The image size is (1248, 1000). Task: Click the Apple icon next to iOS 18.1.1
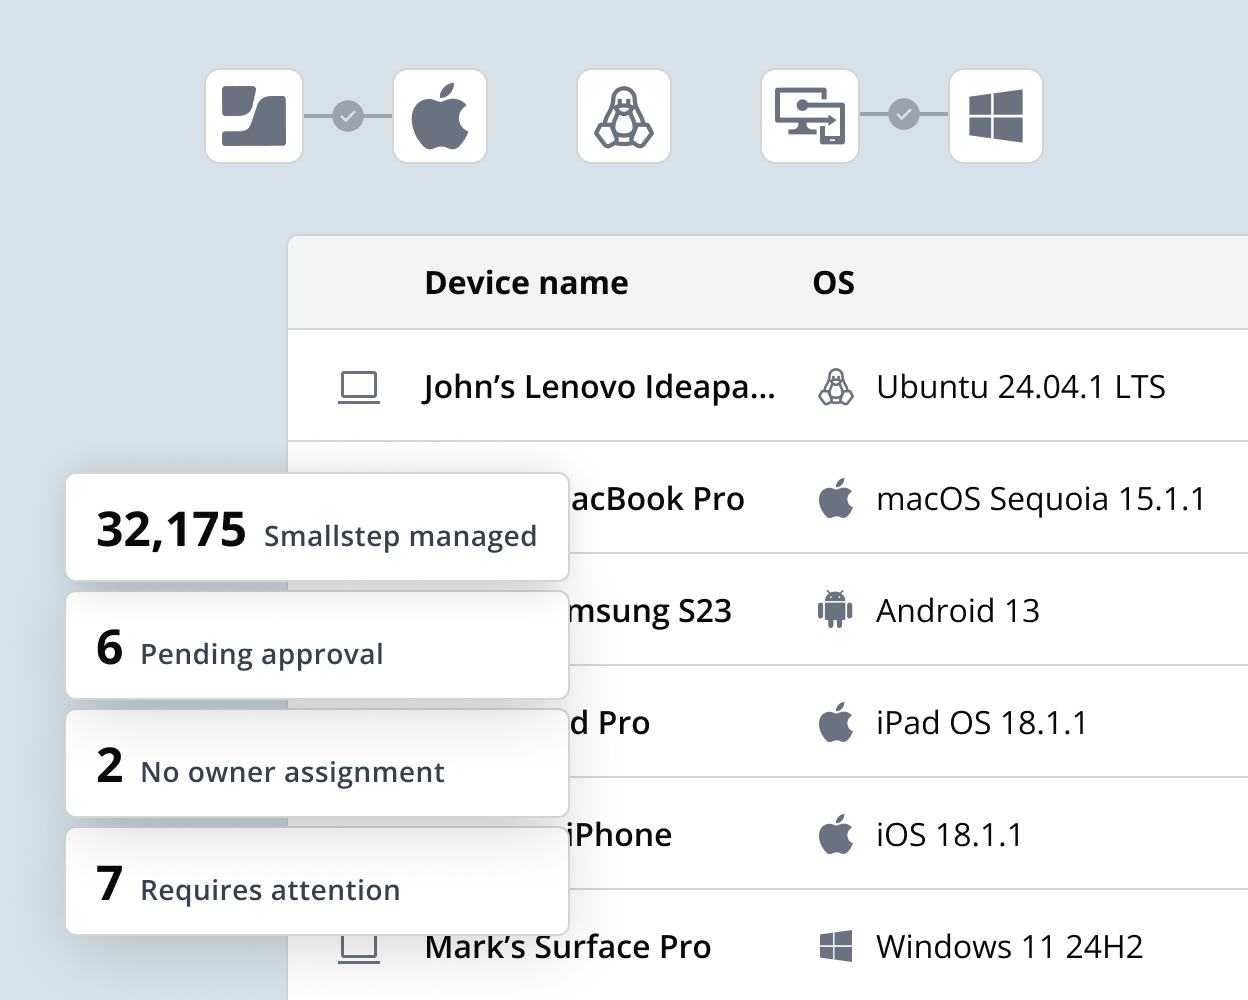click(835, 833)
